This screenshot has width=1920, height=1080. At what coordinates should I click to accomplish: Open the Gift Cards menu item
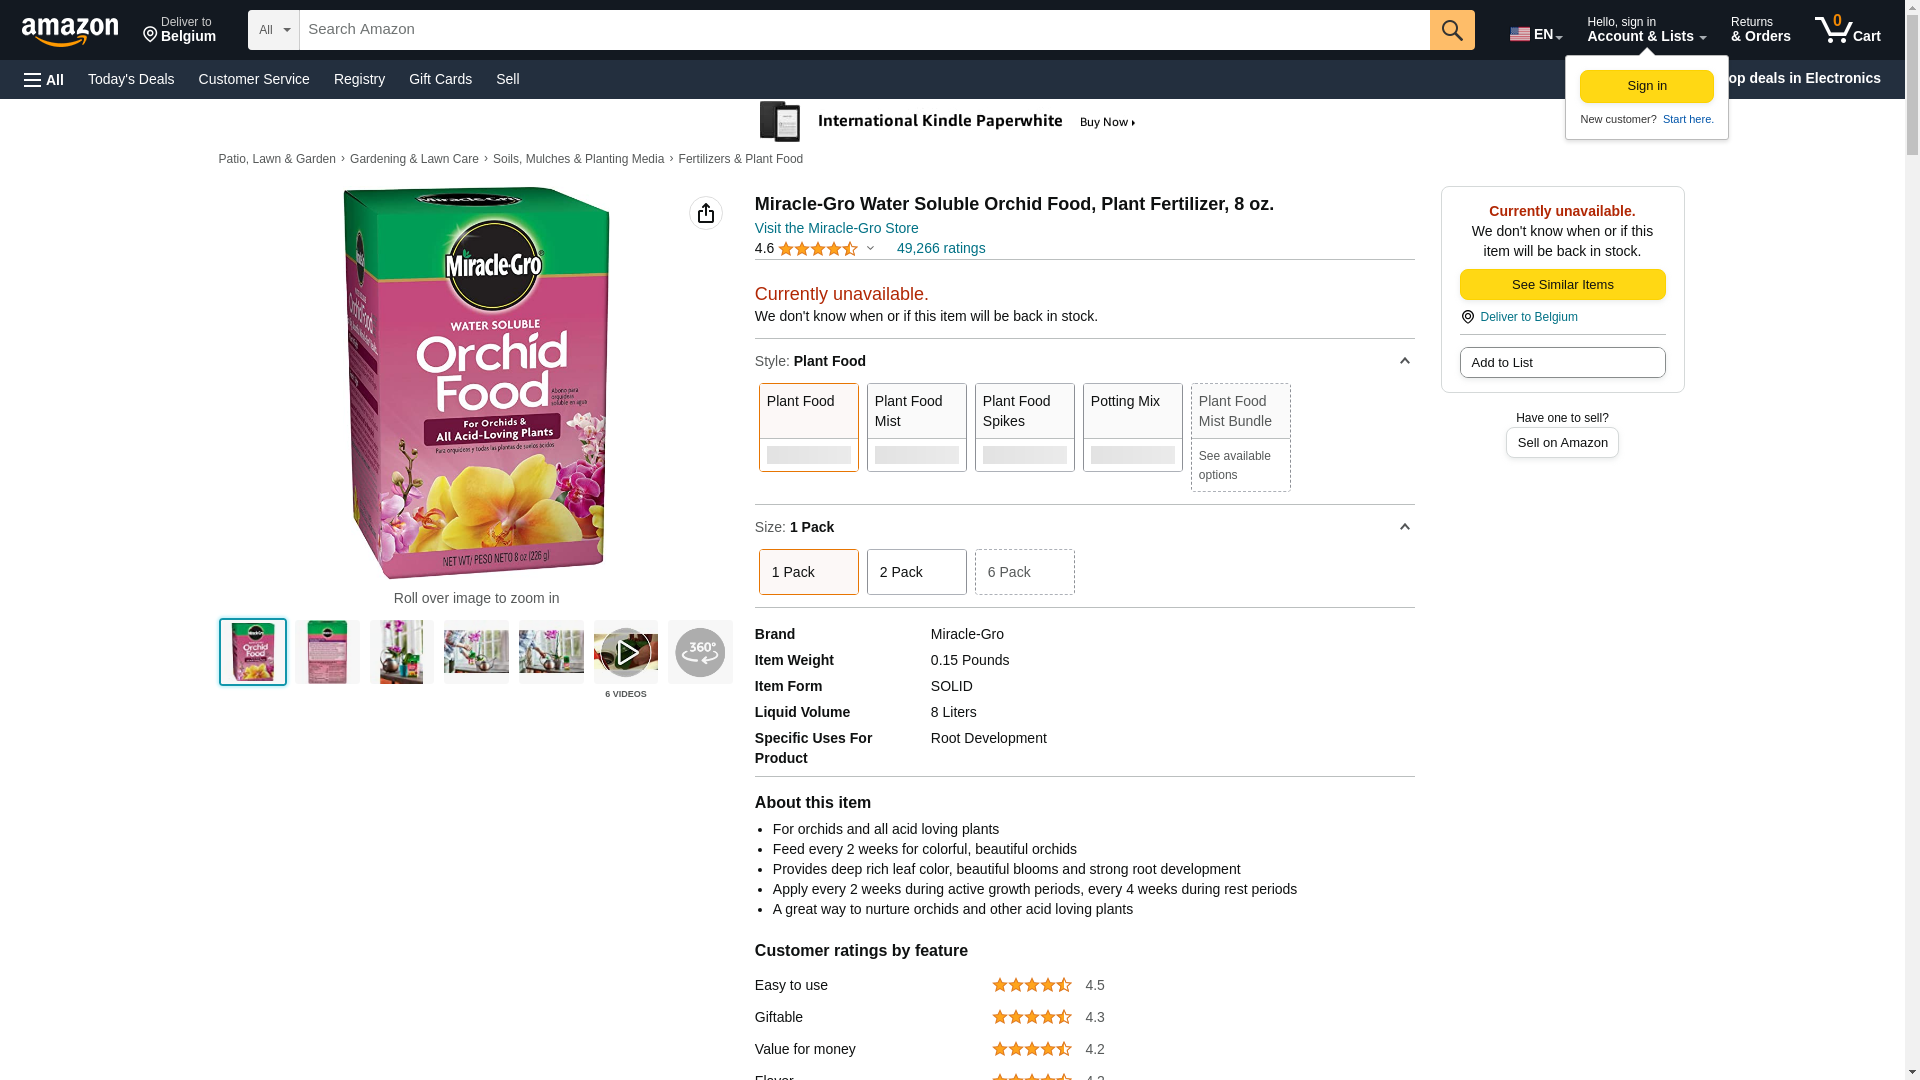point(440,79)
